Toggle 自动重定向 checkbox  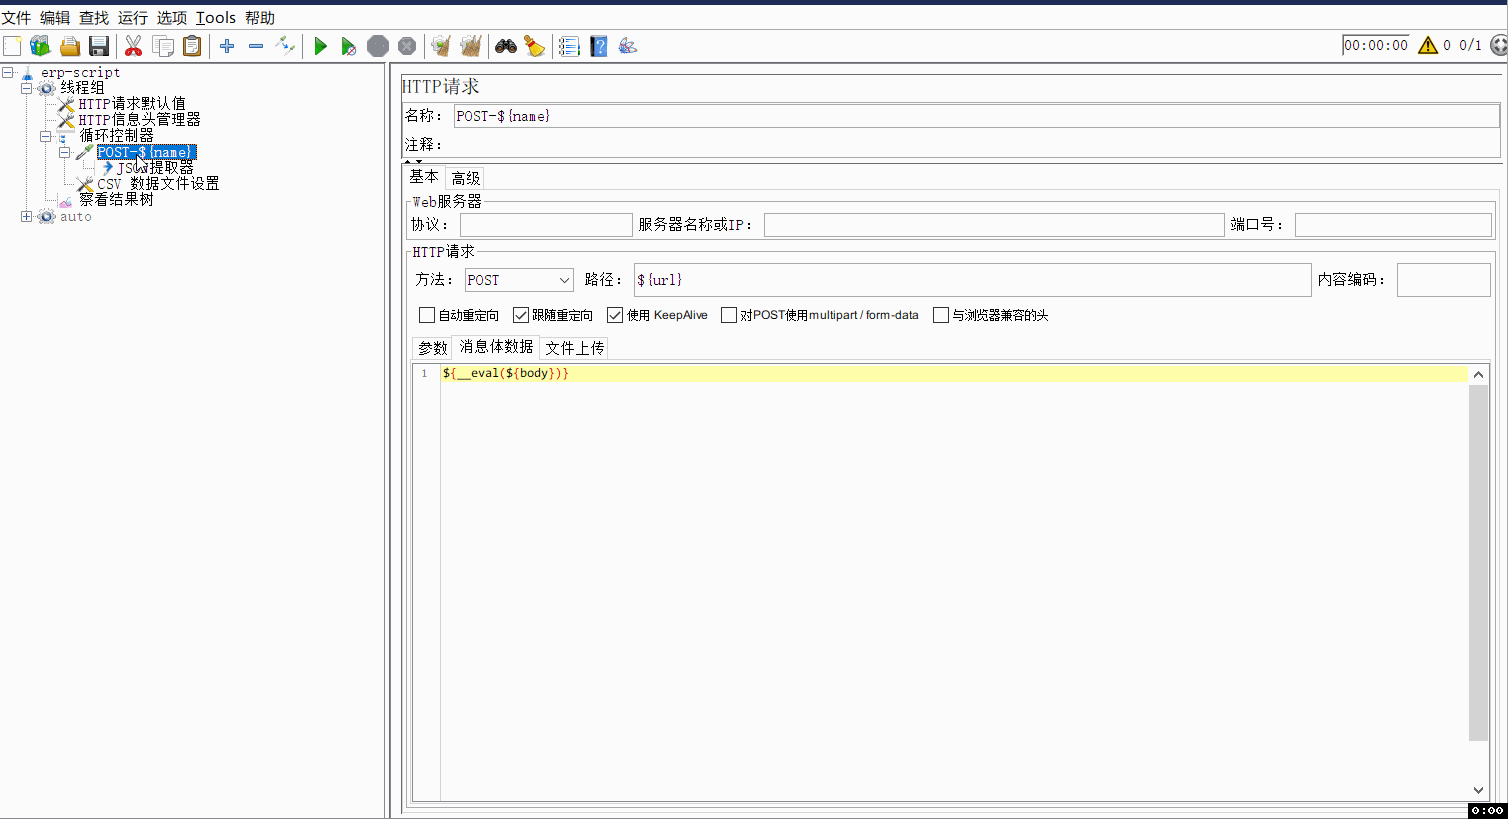[x=427, y=315]
